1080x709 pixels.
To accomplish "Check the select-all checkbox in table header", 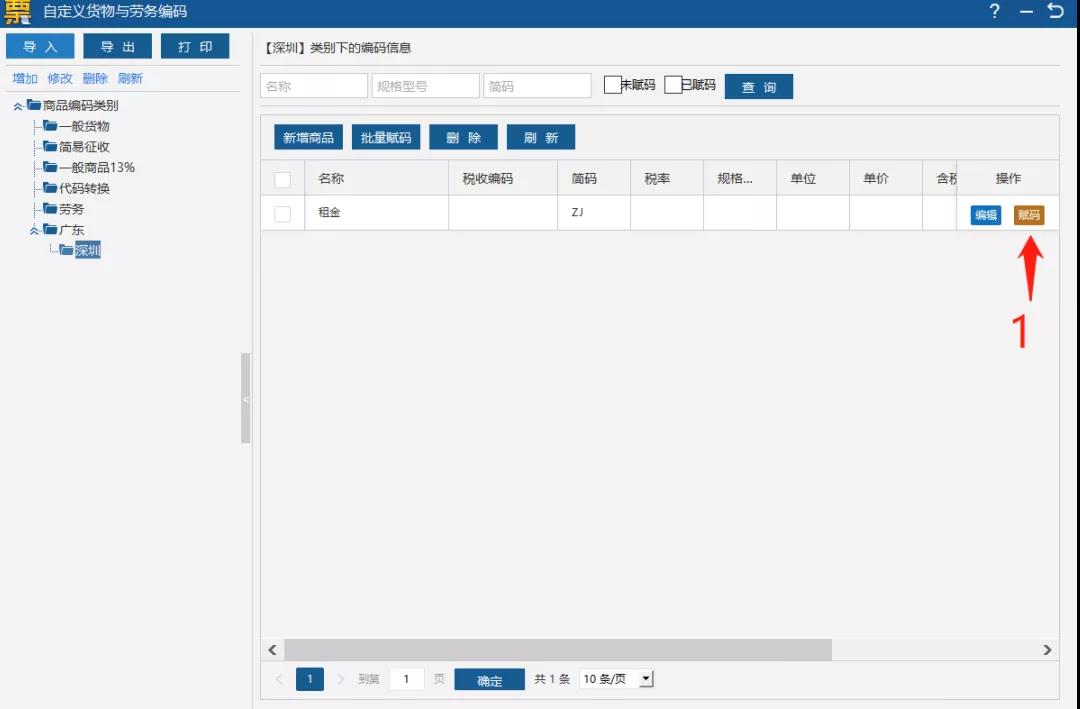I will click(x=282, y=179).
